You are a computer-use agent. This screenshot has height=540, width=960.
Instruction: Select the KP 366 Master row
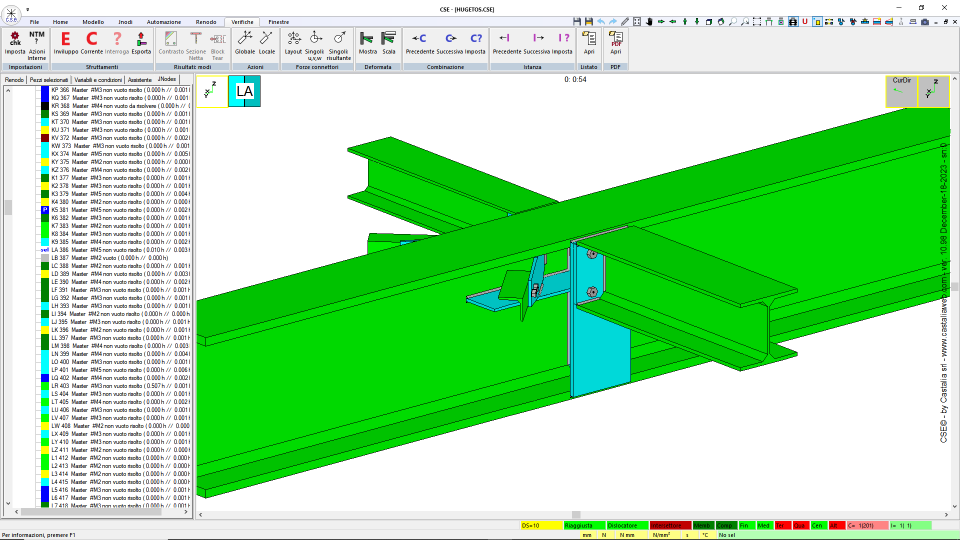pos(120,90)
